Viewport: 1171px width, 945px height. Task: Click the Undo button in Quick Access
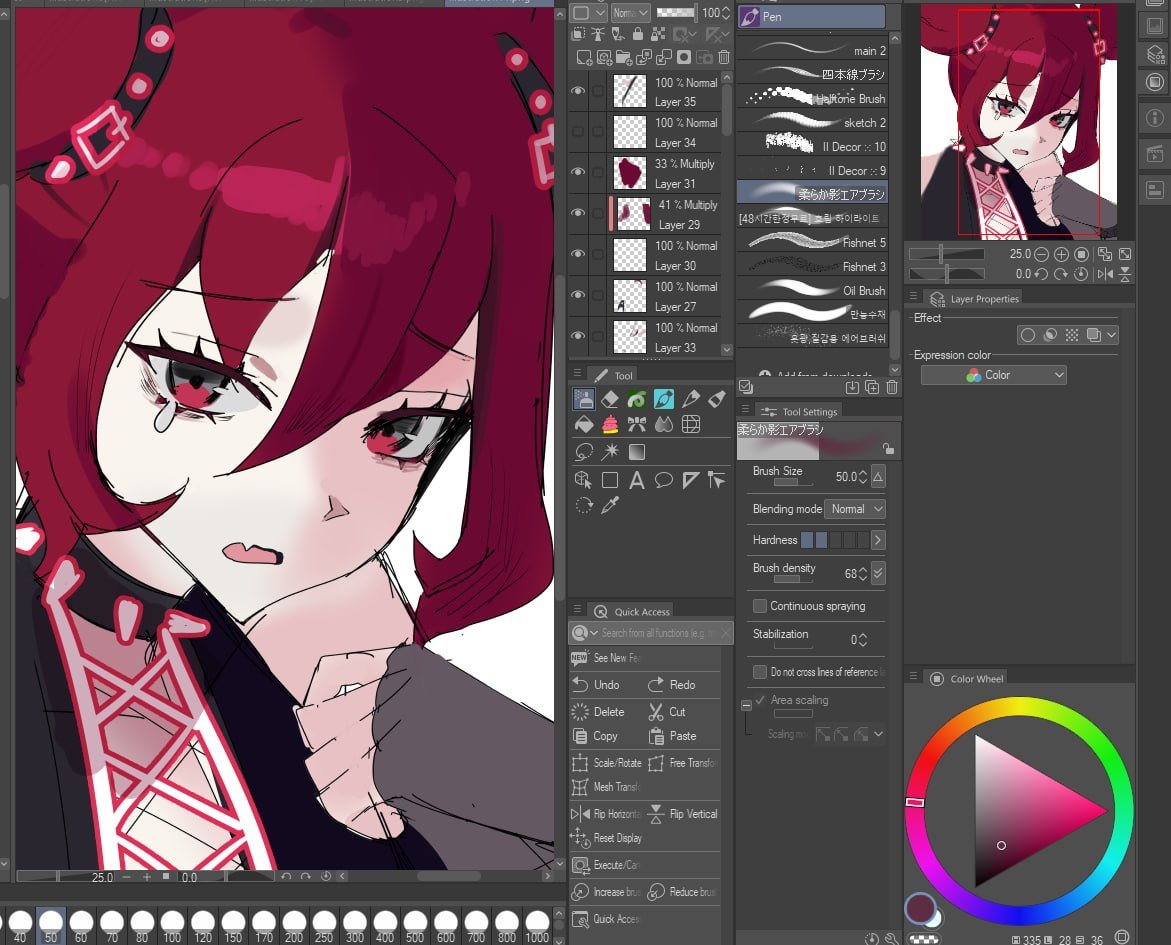click(596, 684)
